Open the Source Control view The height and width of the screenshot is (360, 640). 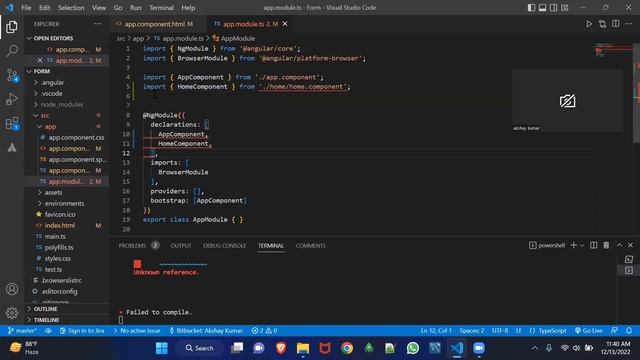coord(12,75)
